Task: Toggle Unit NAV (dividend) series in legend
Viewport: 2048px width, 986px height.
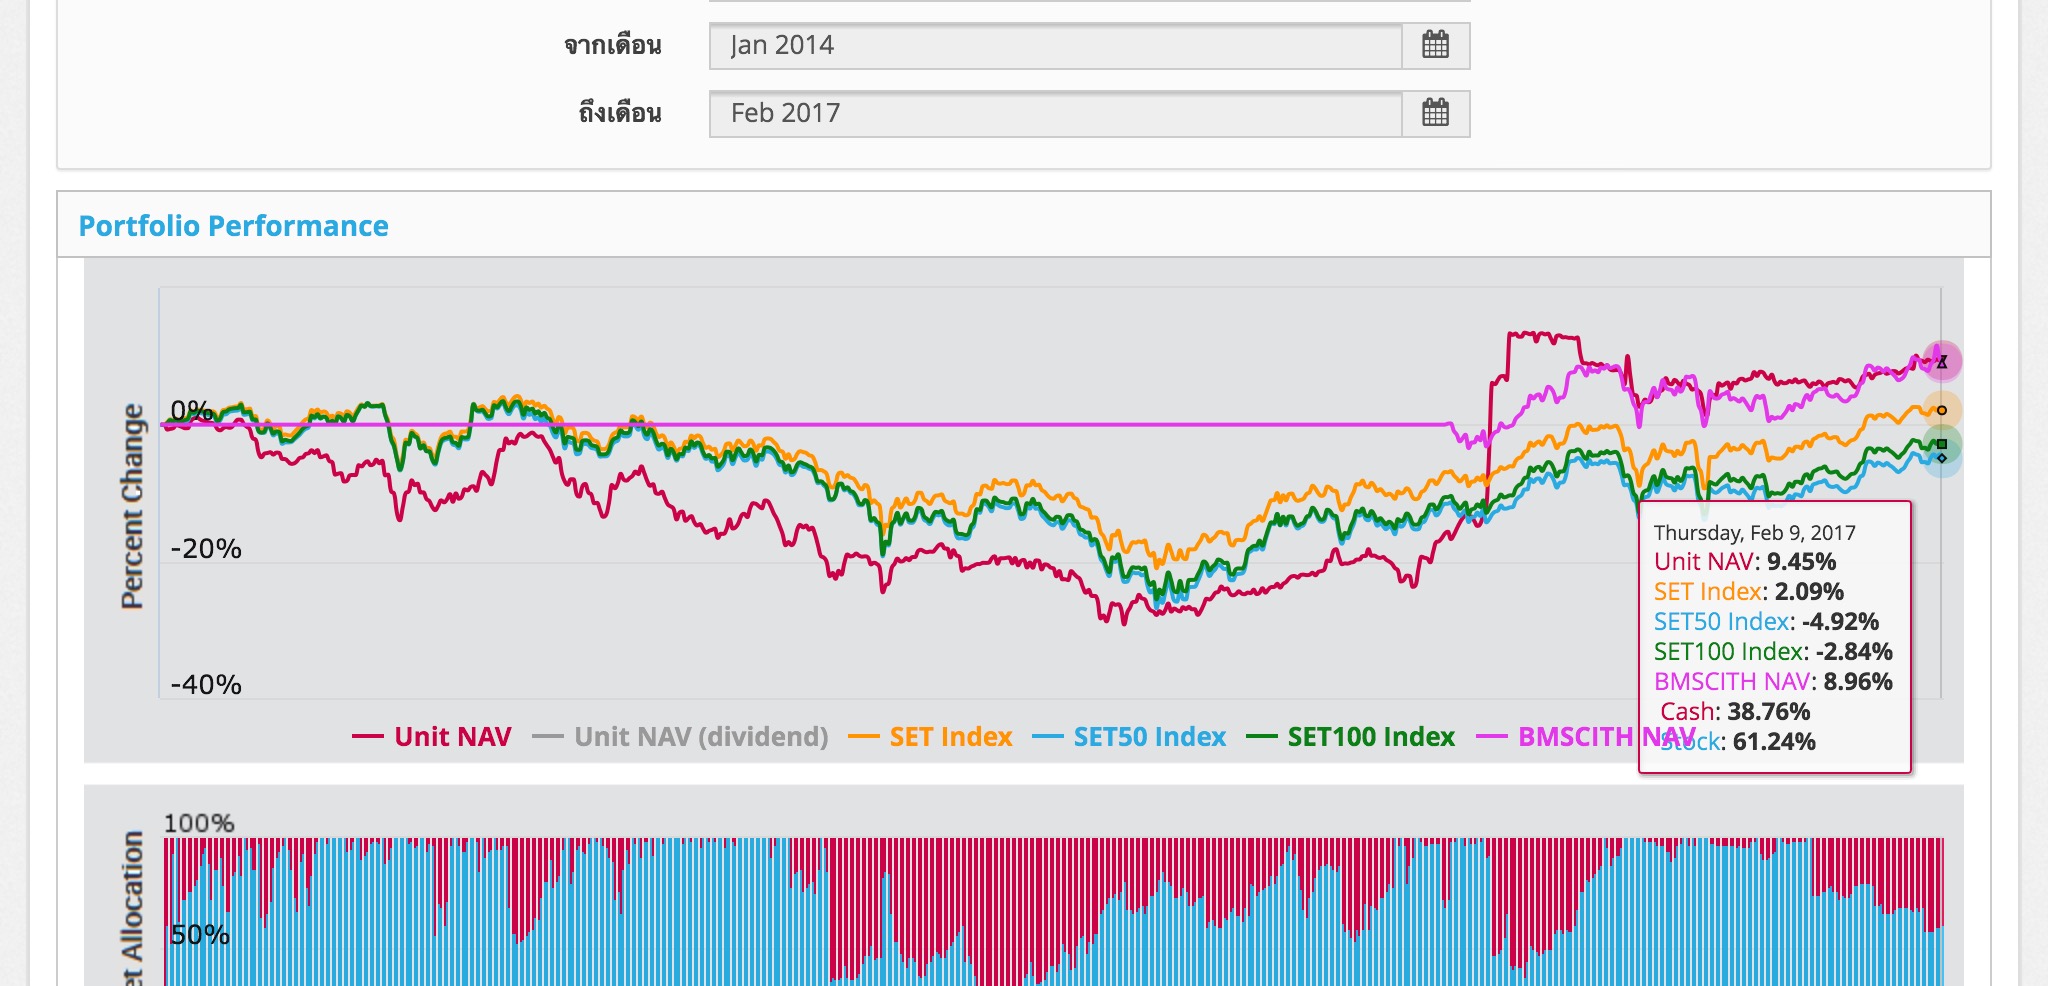Action: point(681,737)
